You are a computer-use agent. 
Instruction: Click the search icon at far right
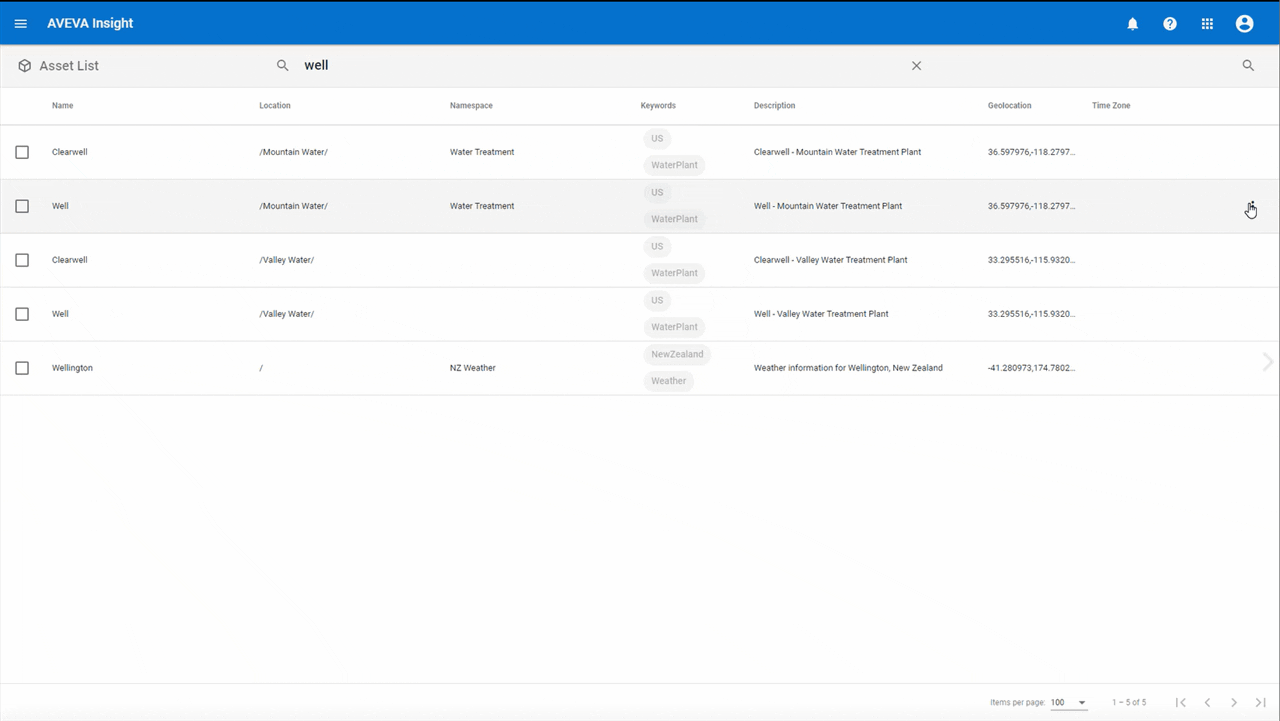pos(1248,66)
